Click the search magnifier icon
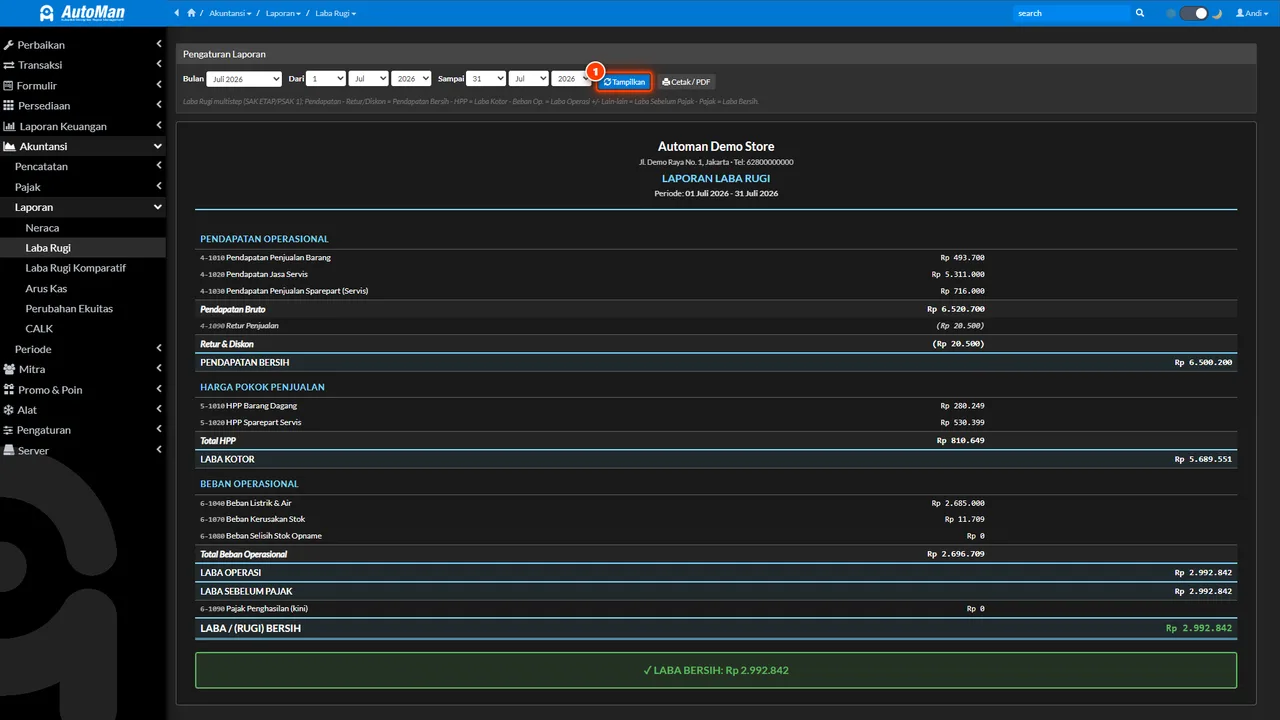Image resolution: width=1280 pixels, height=720 pixels. click(1140, 13)
